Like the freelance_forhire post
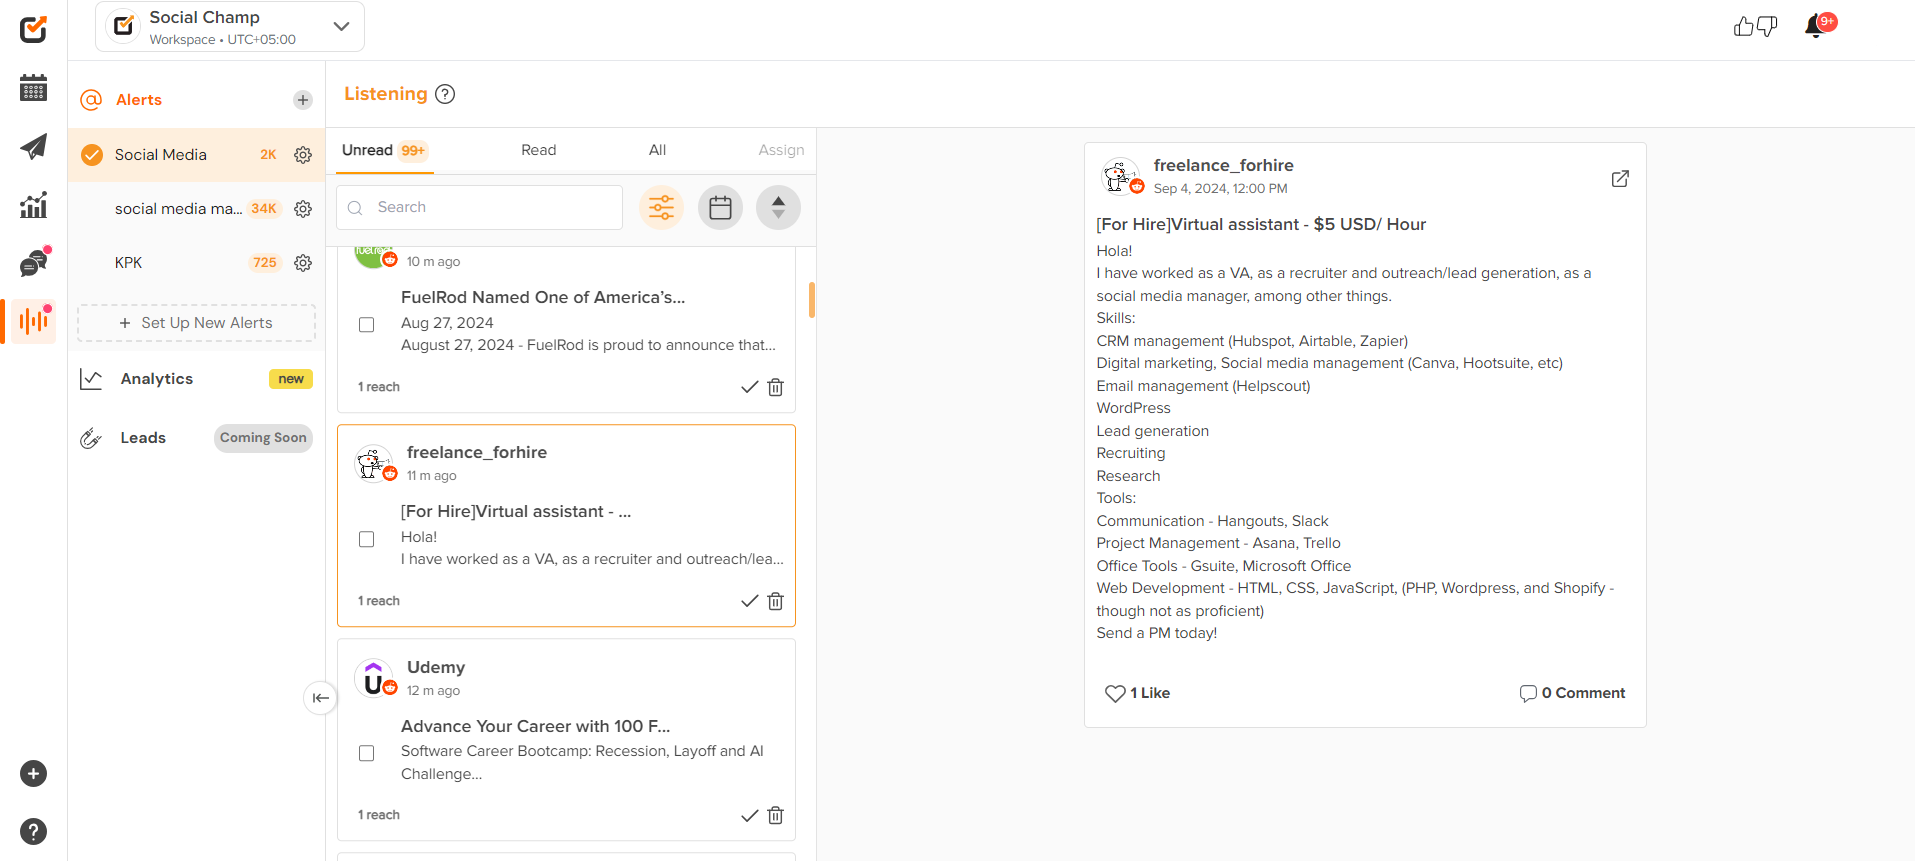Viewport: 1915px width, 861px height. [x=1115, y=693]
